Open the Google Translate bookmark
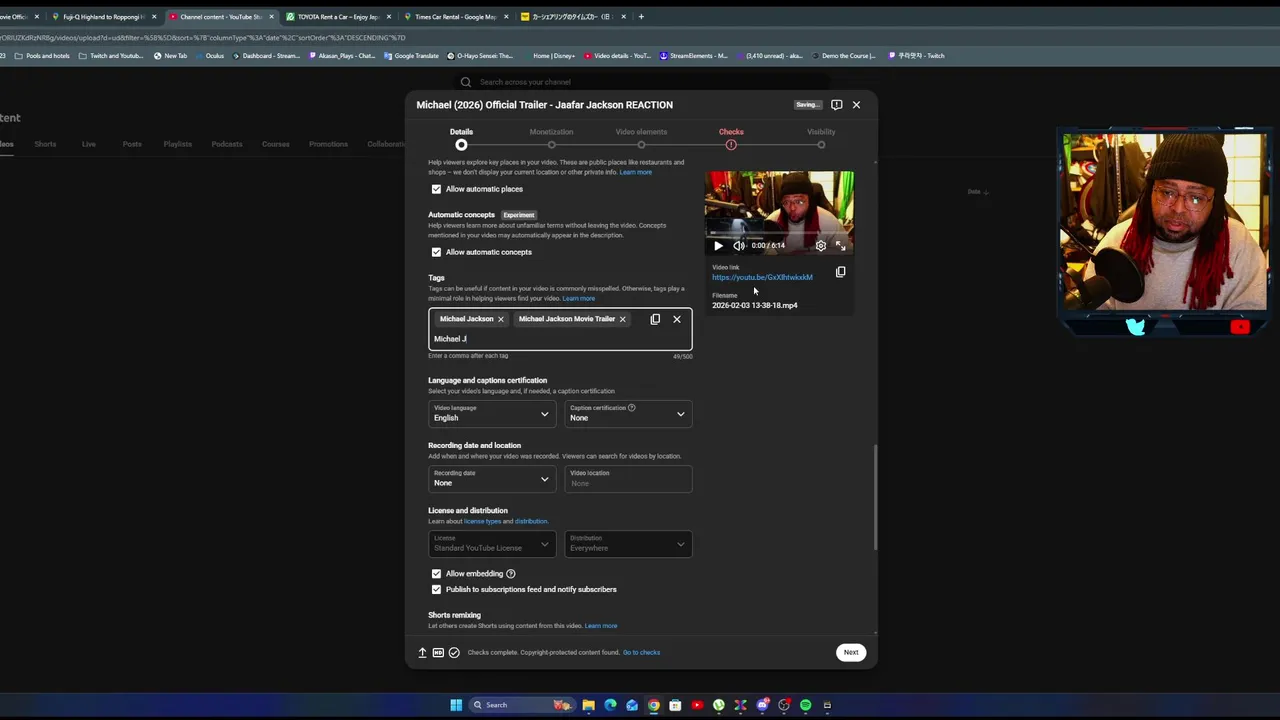The height and width of the screenshot is (720, 1280). click(x=411, y=56)
